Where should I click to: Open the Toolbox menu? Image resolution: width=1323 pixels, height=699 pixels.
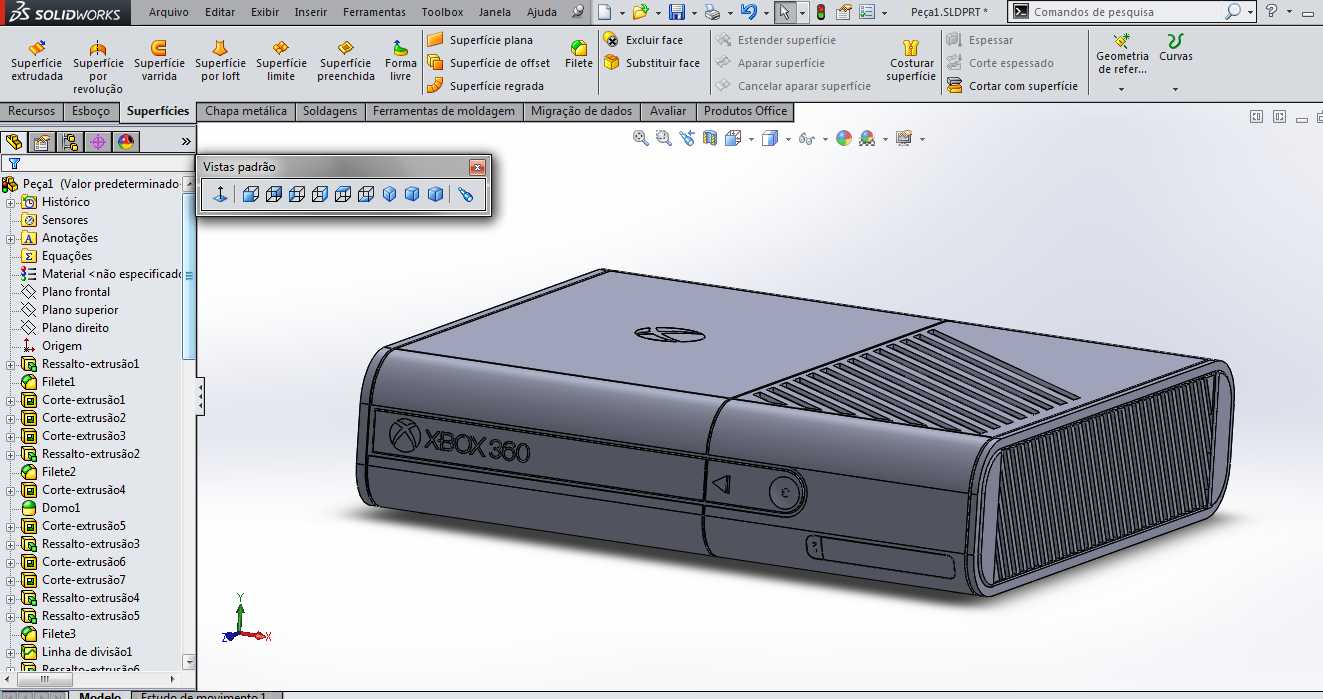[442, 12]
